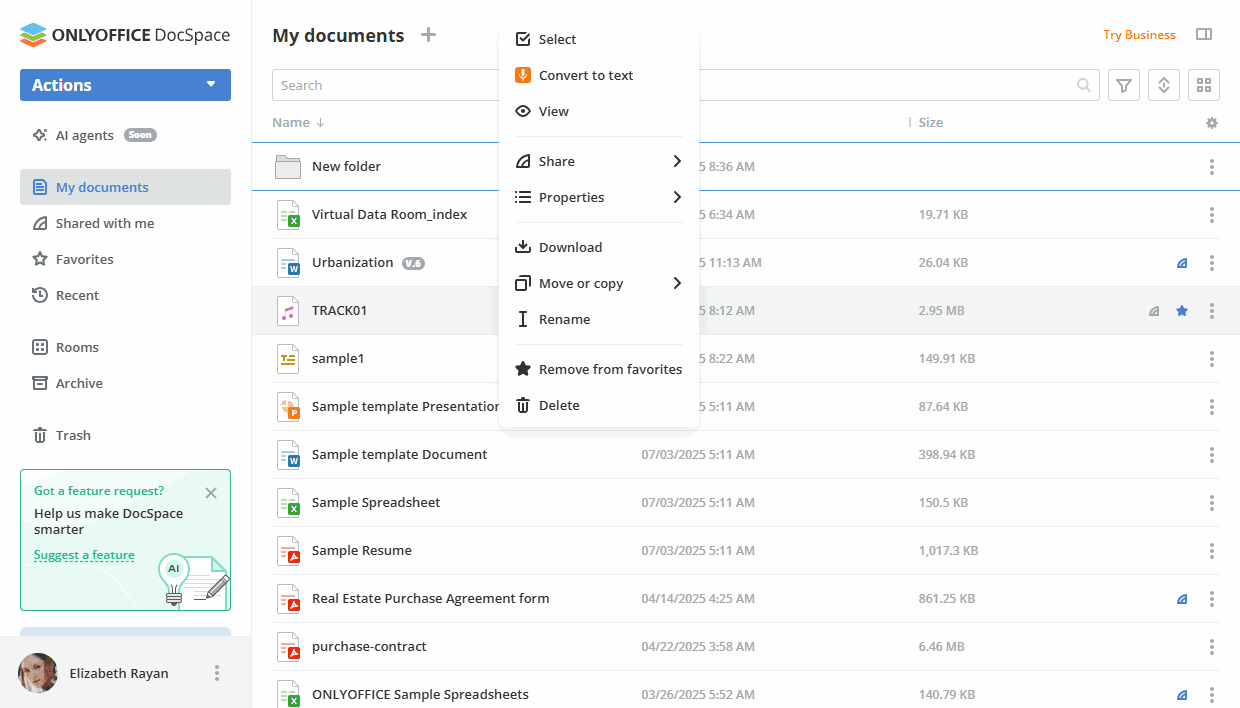The image size is (1240, 708).
Task: Close the feature request banner
Action: coord(210,493)
